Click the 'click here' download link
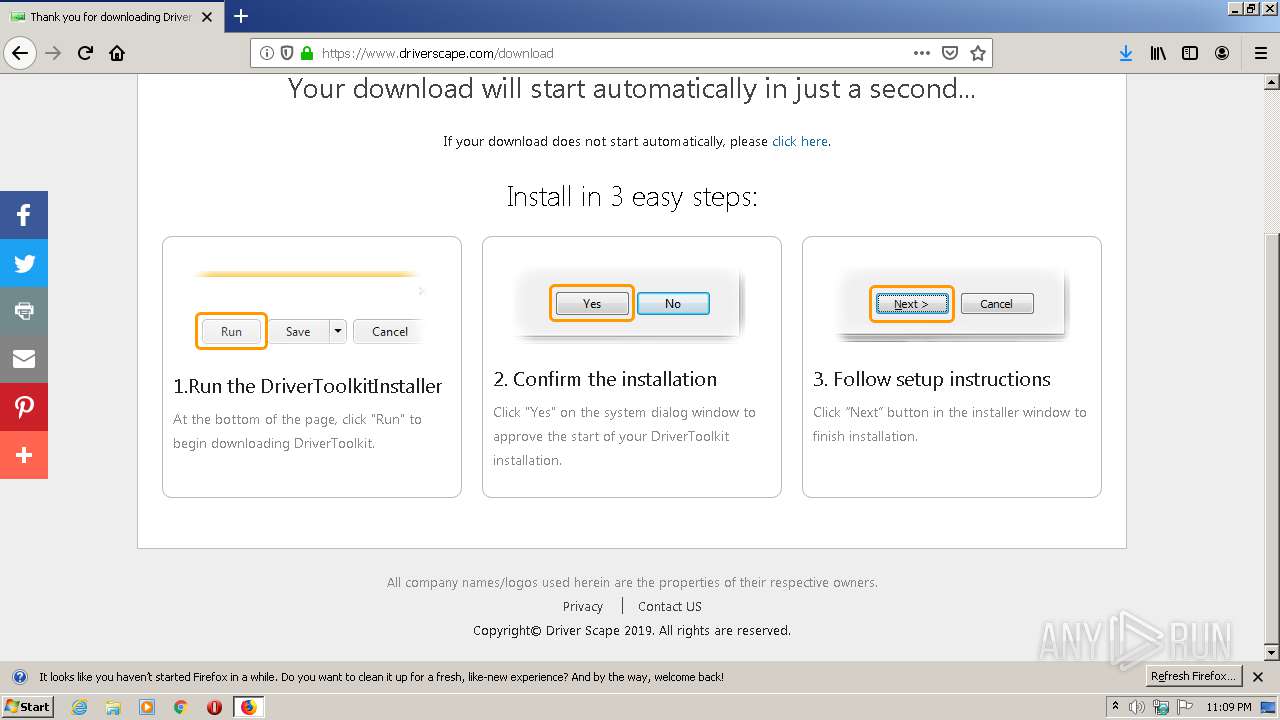This screenshot has width=1280, height=720. coord(800,141)
